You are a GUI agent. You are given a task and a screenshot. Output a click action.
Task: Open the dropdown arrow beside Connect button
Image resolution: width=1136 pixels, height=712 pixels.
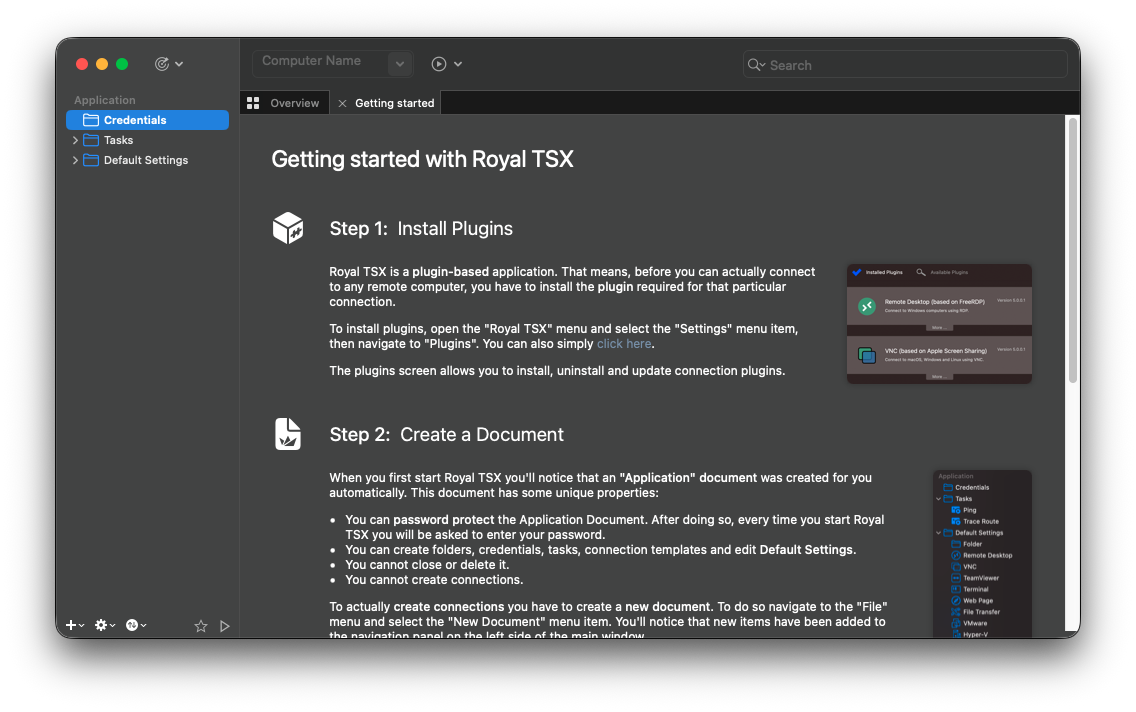click(x=458, y=64)
